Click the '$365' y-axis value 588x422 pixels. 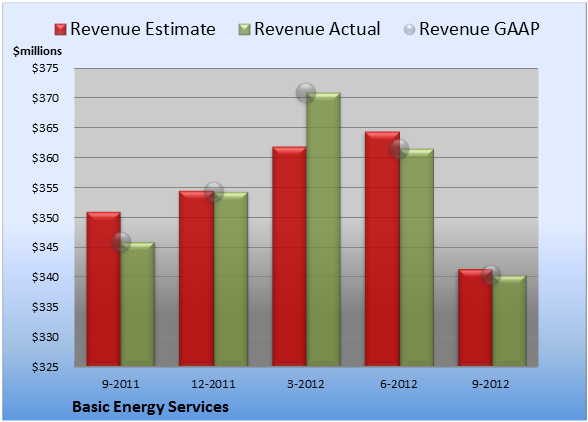coord(45,128)
